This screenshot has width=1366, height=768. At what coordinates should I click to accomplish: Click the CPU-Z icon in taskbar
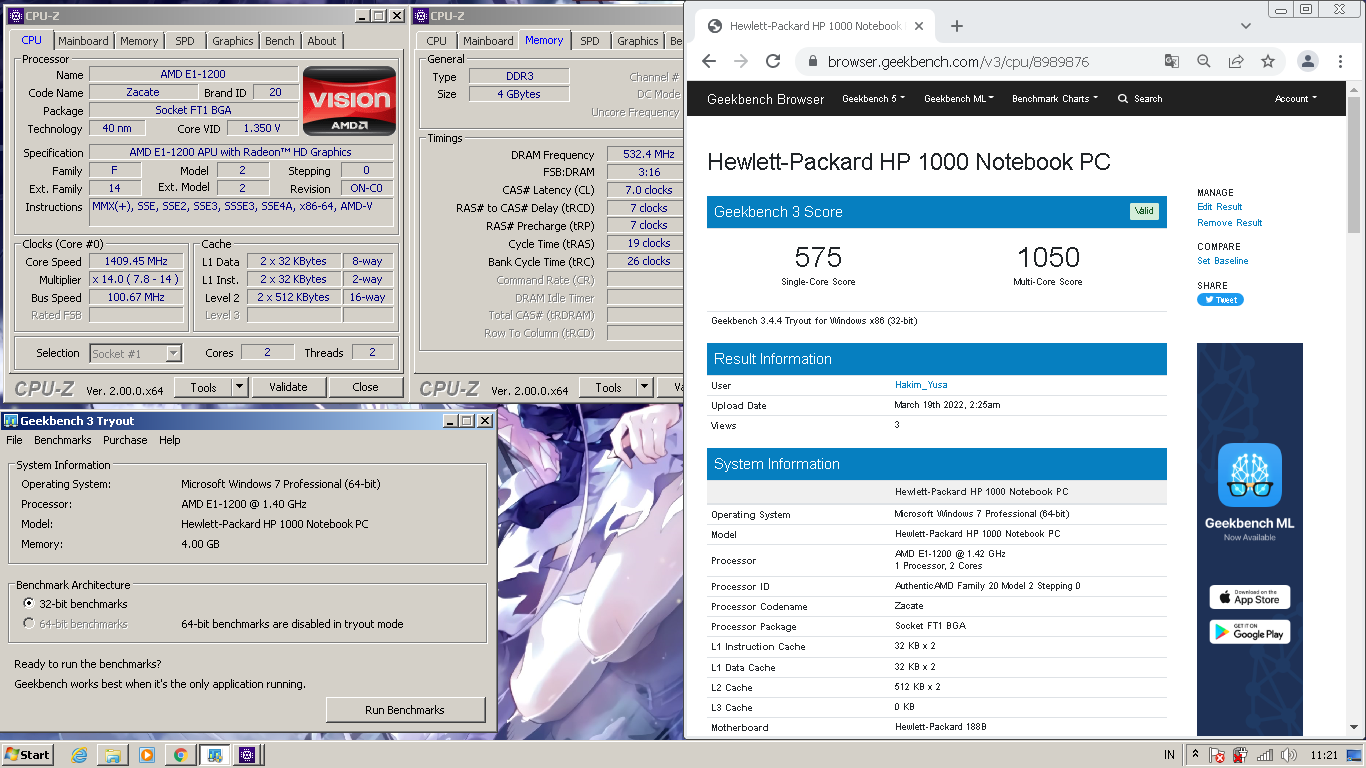247,755
